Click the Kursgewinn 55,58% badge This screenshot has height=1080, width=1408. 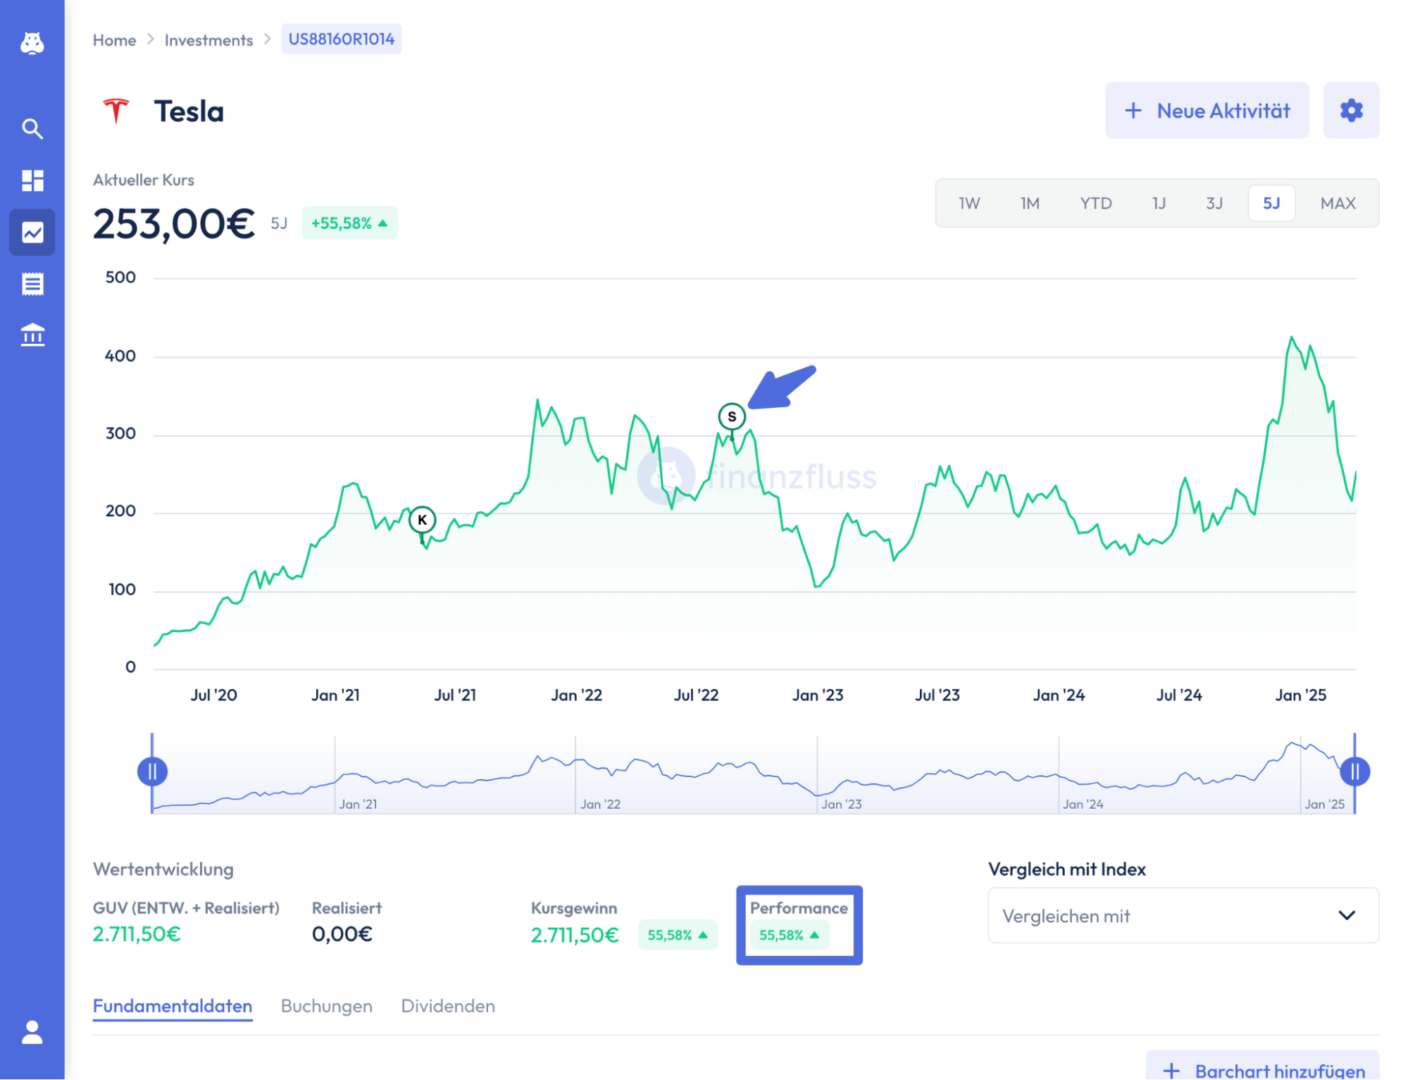[x=678, y=935]
